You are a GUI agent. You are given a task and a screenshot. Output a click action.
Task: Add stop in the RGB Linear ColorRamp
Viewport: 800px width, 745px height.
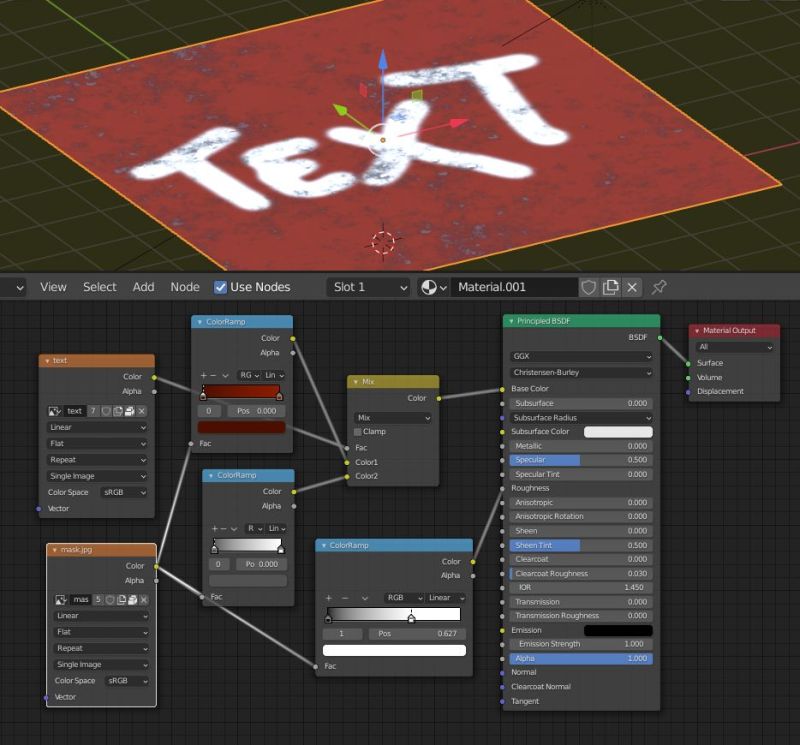pos(329,598)
